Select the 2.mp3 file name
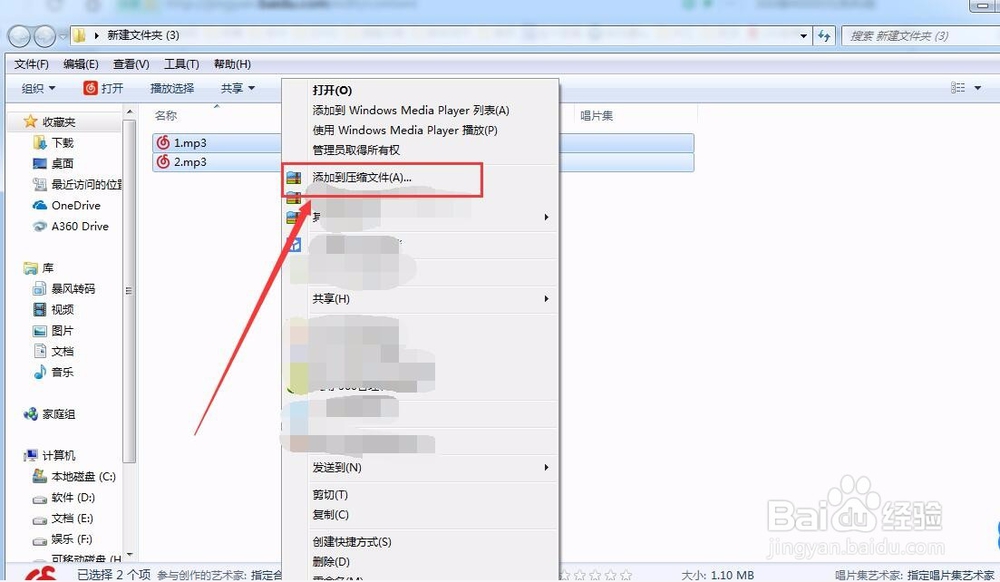Image resolution: width=1000 pixels, height=582 pixels. [x=190, y=162]
